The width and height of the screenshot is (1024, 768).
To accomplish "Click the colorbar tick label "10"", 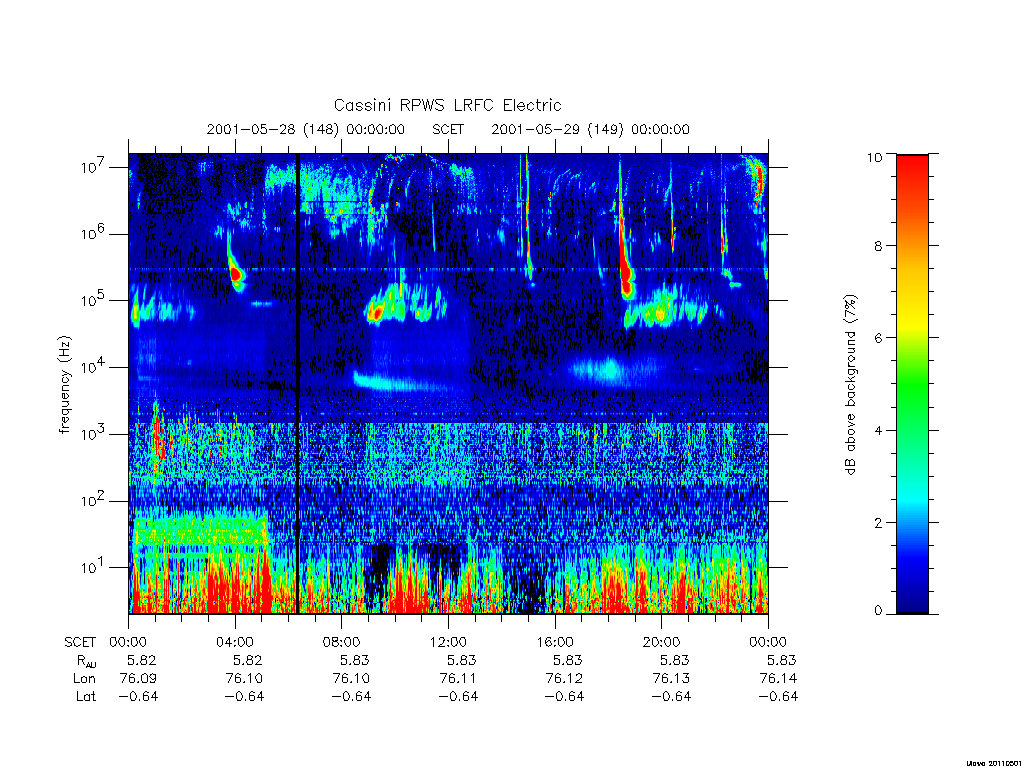I will click(874, 157).
